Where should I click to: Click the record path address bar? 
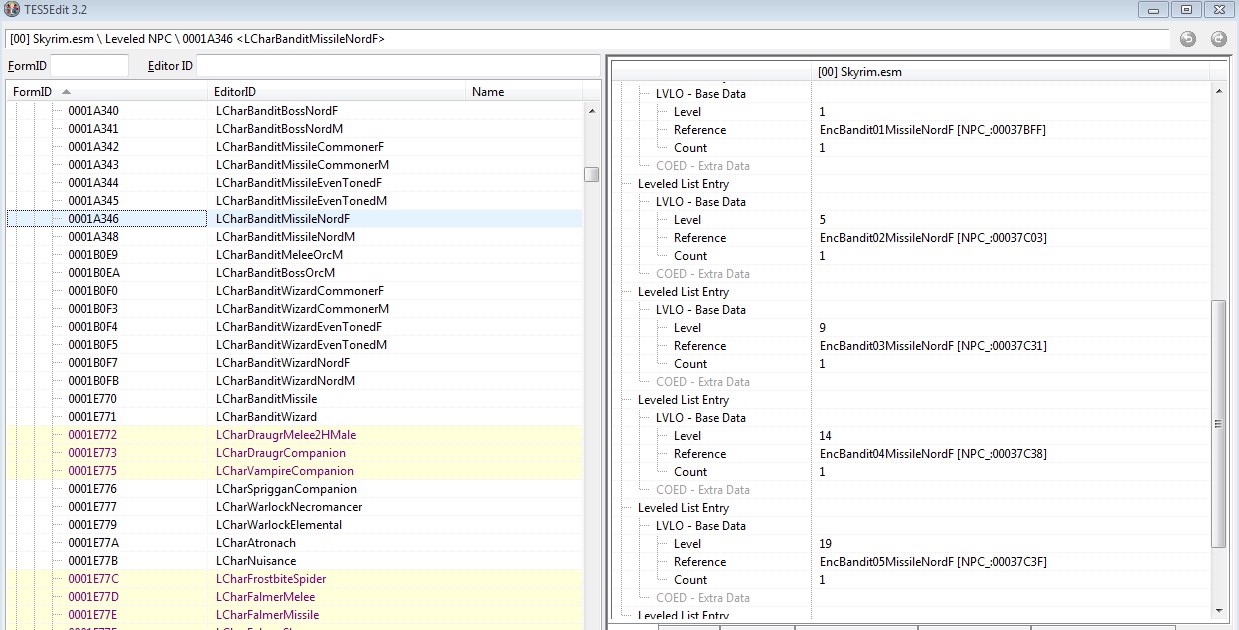[587, 39]
